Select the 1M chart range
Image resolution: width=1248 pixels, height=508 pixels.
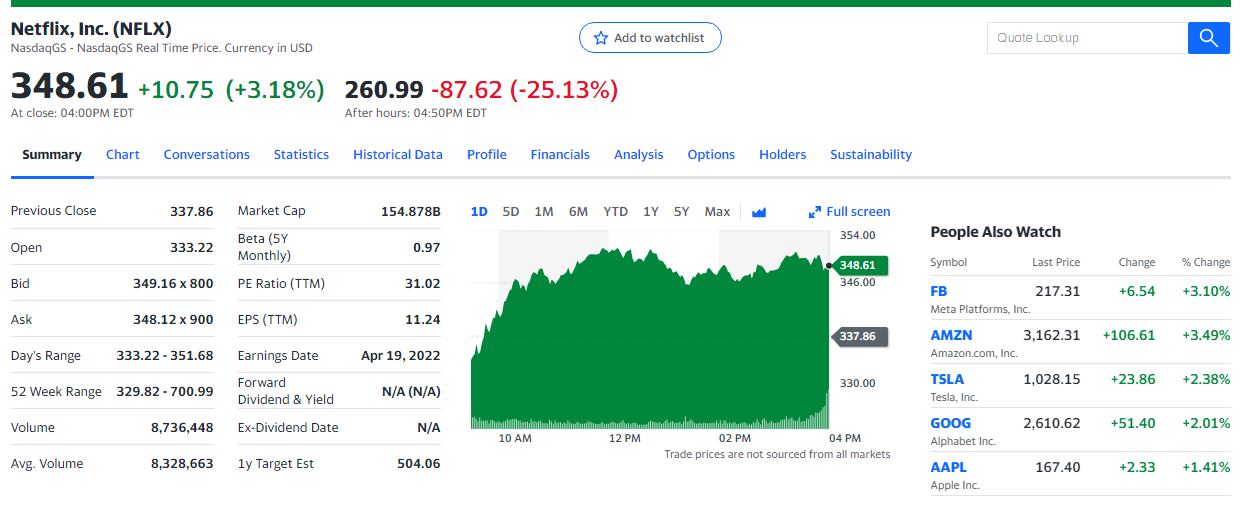(x=544, y=212)
